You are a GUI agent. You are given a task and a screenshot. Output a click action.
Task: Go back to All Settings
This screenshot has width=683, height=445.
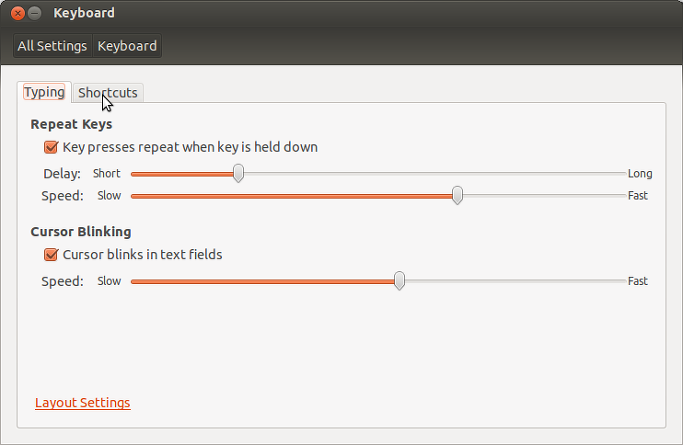pyautogui.click(x=52, y=46)
